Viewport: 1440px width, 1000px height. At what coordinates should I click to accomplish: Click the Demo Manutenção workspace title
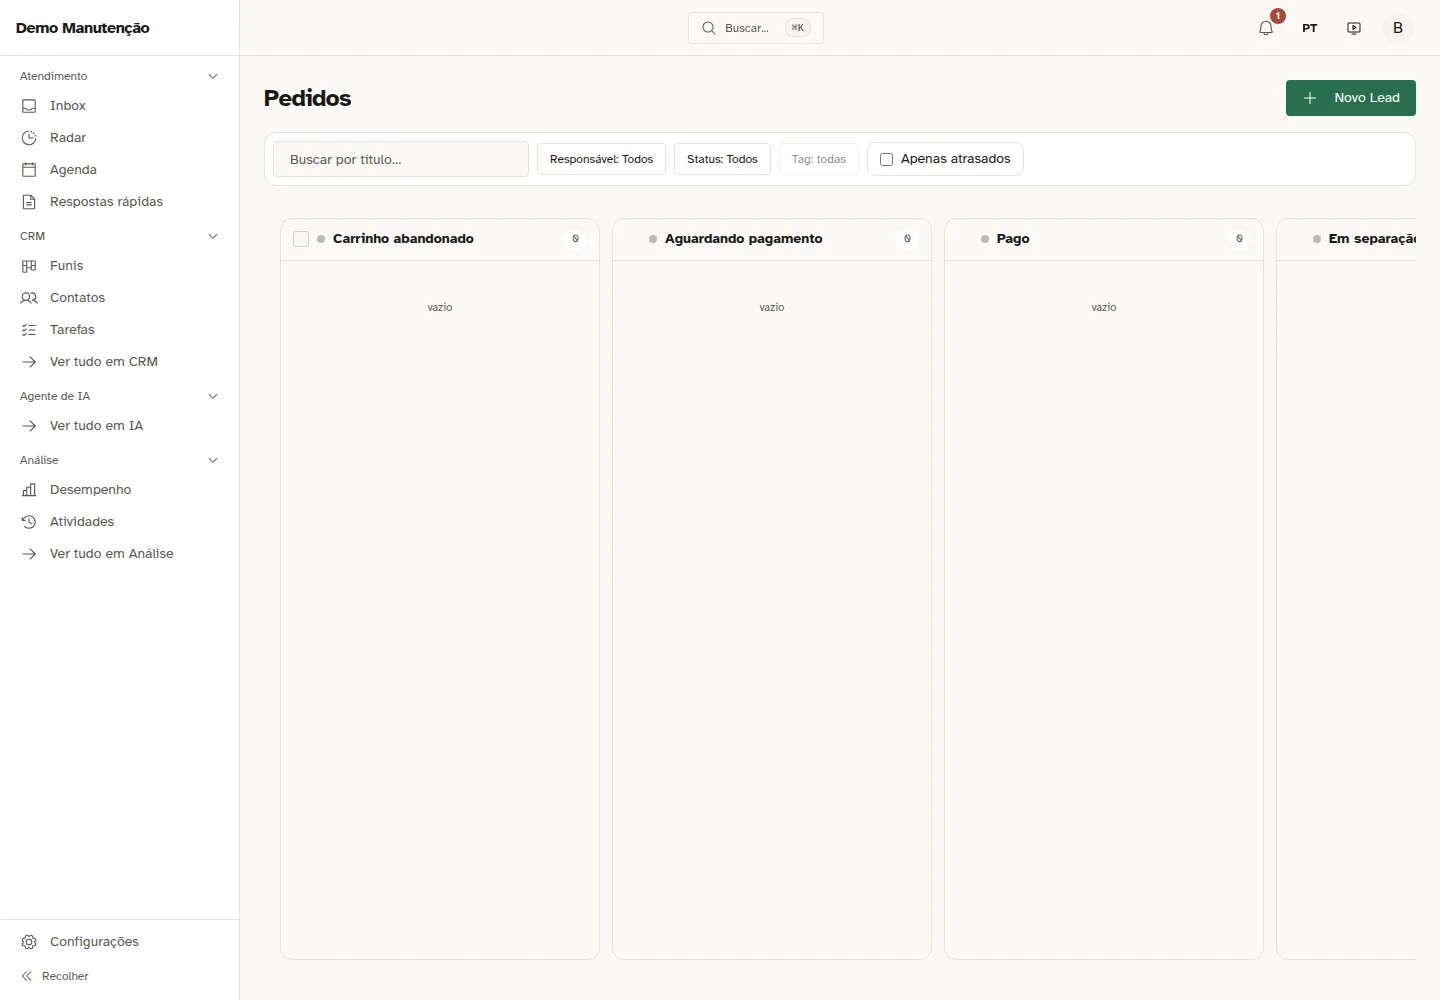(x=83, y=28)
